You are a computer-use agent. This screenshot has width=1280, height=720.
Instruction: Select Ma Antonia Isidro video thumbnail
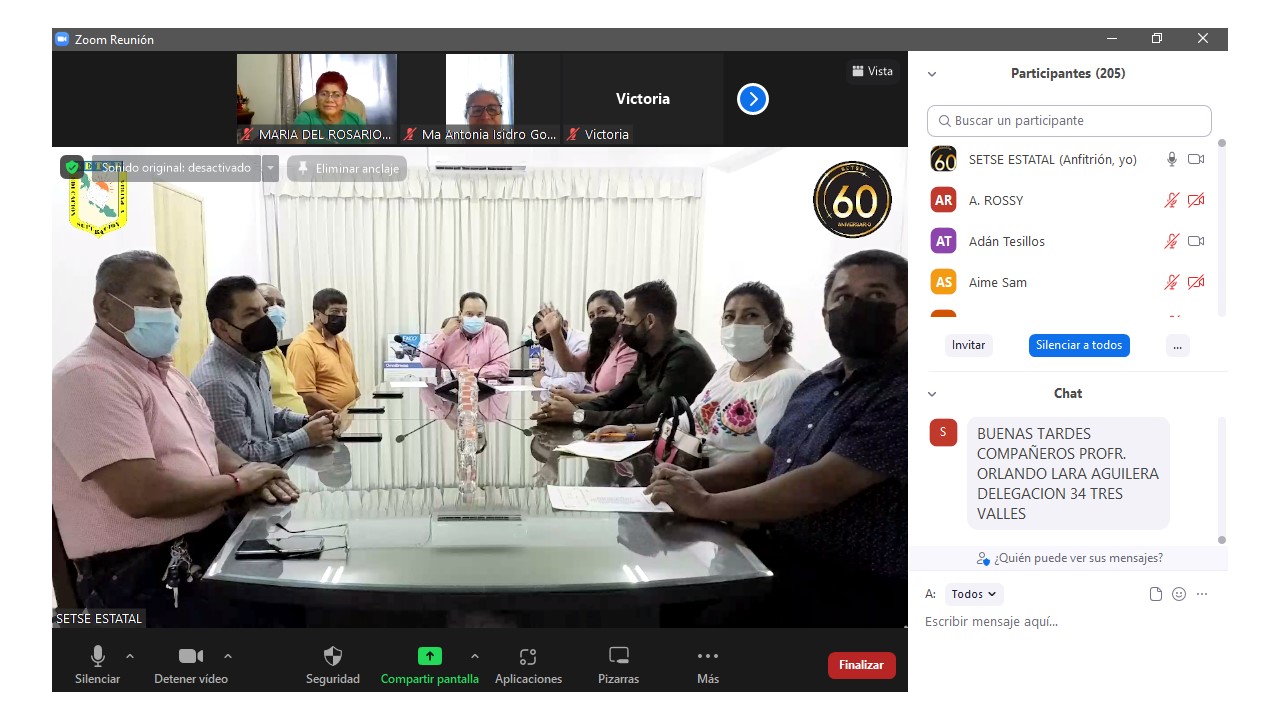click(480, 99)
